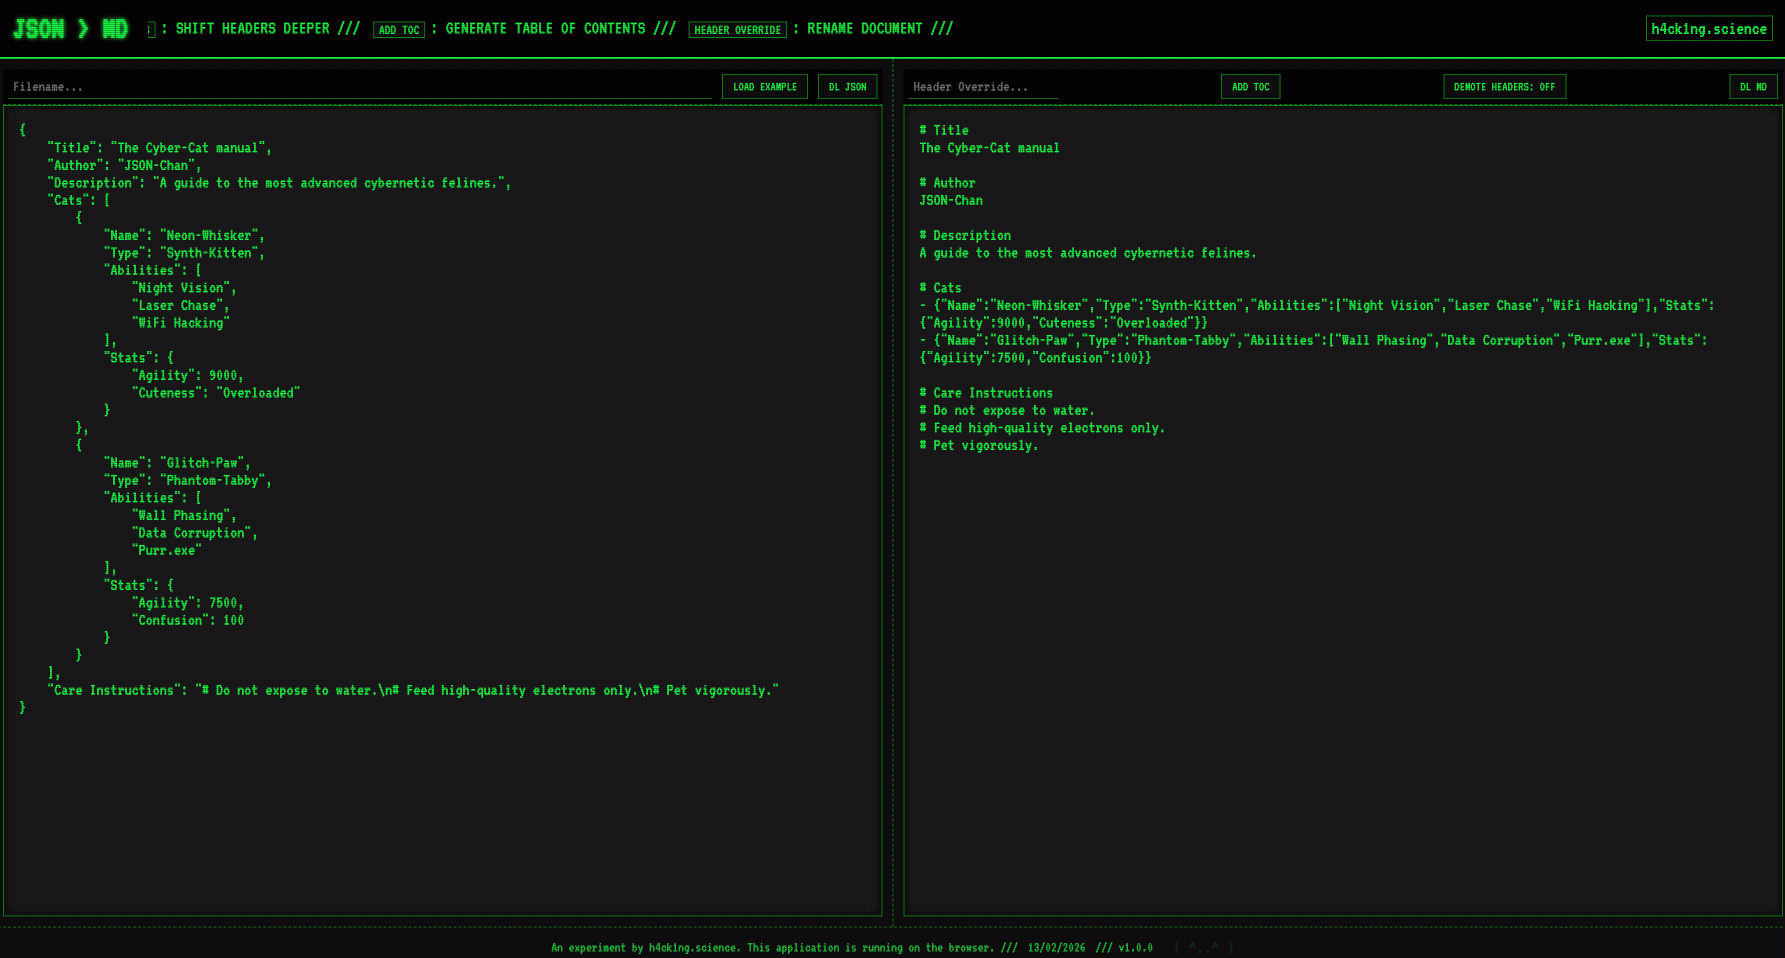
Task: Click the footer date 13/02/2026
Action: pos(1056,948)
